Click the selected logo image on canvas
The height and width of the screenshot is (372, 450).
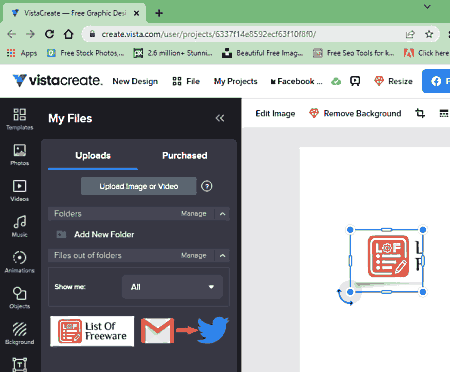tap(387, 261)
